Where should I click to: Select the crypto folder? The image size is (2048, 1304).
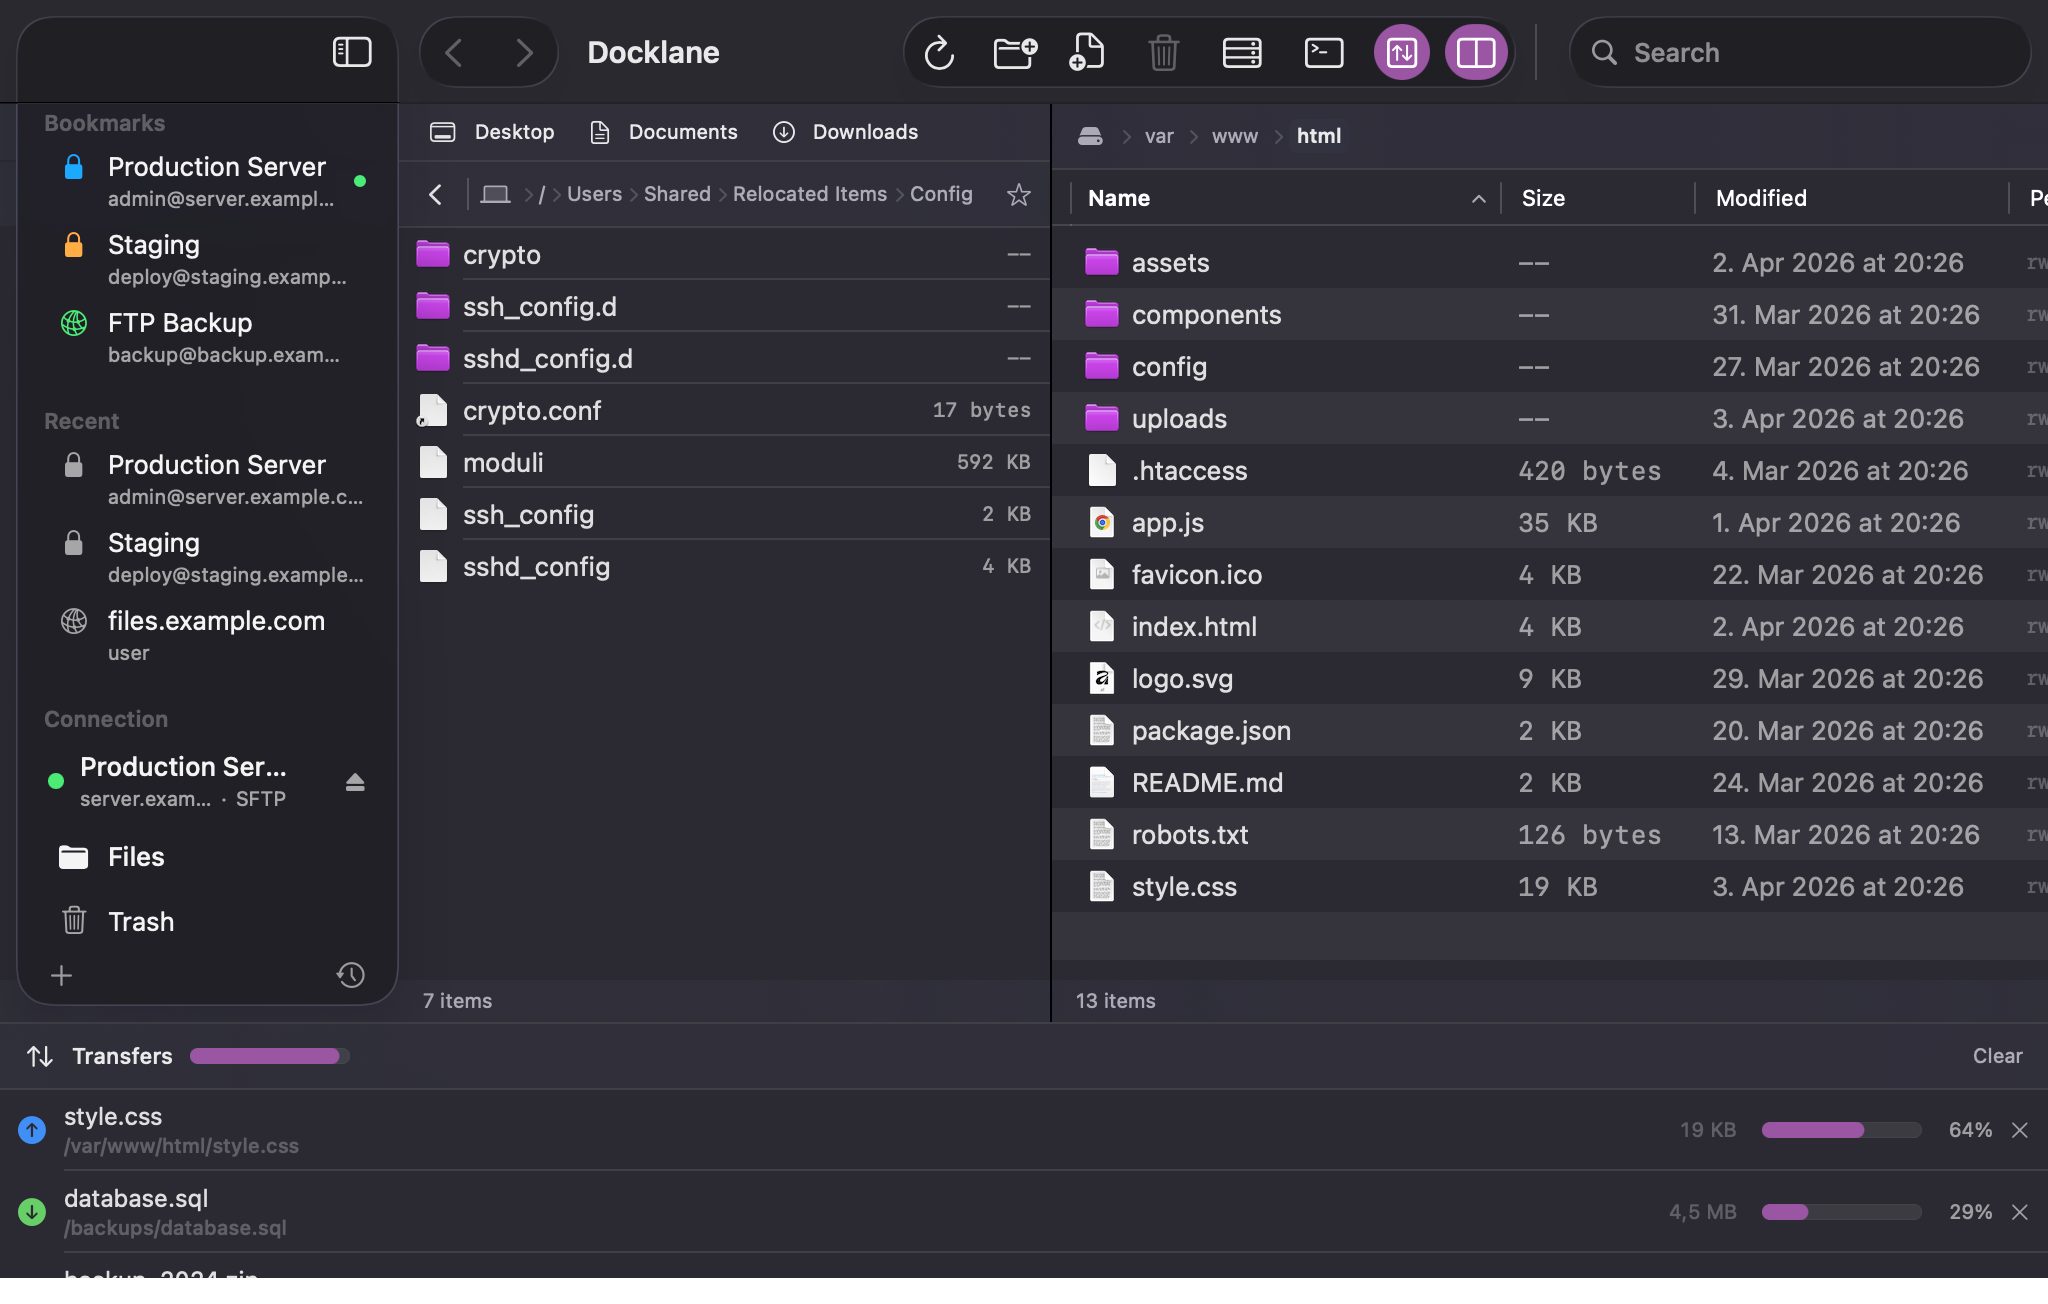tap(724, 254)
